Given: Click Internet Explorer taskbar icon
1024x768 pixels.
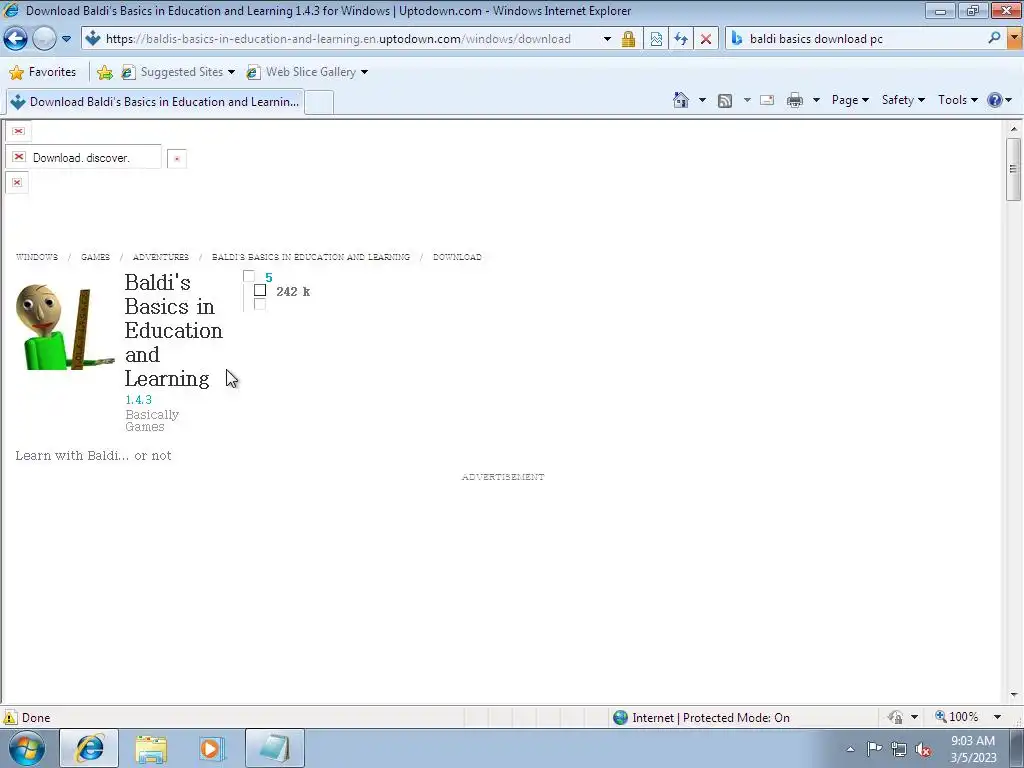Looking at the screenshot, I should pyautogui.click(x=89, y=748).
